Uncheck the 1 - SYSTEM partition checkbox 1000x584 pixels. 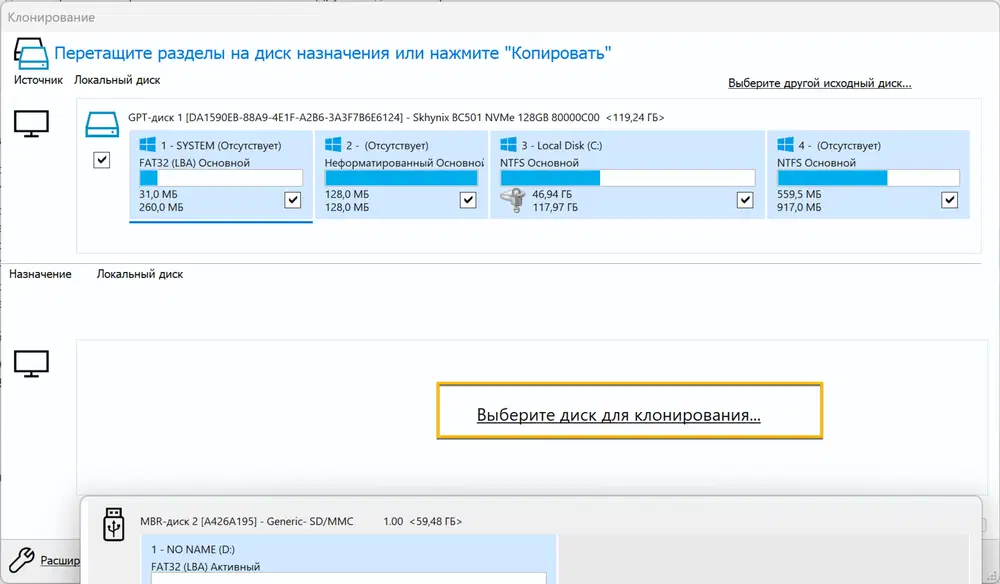292,200
